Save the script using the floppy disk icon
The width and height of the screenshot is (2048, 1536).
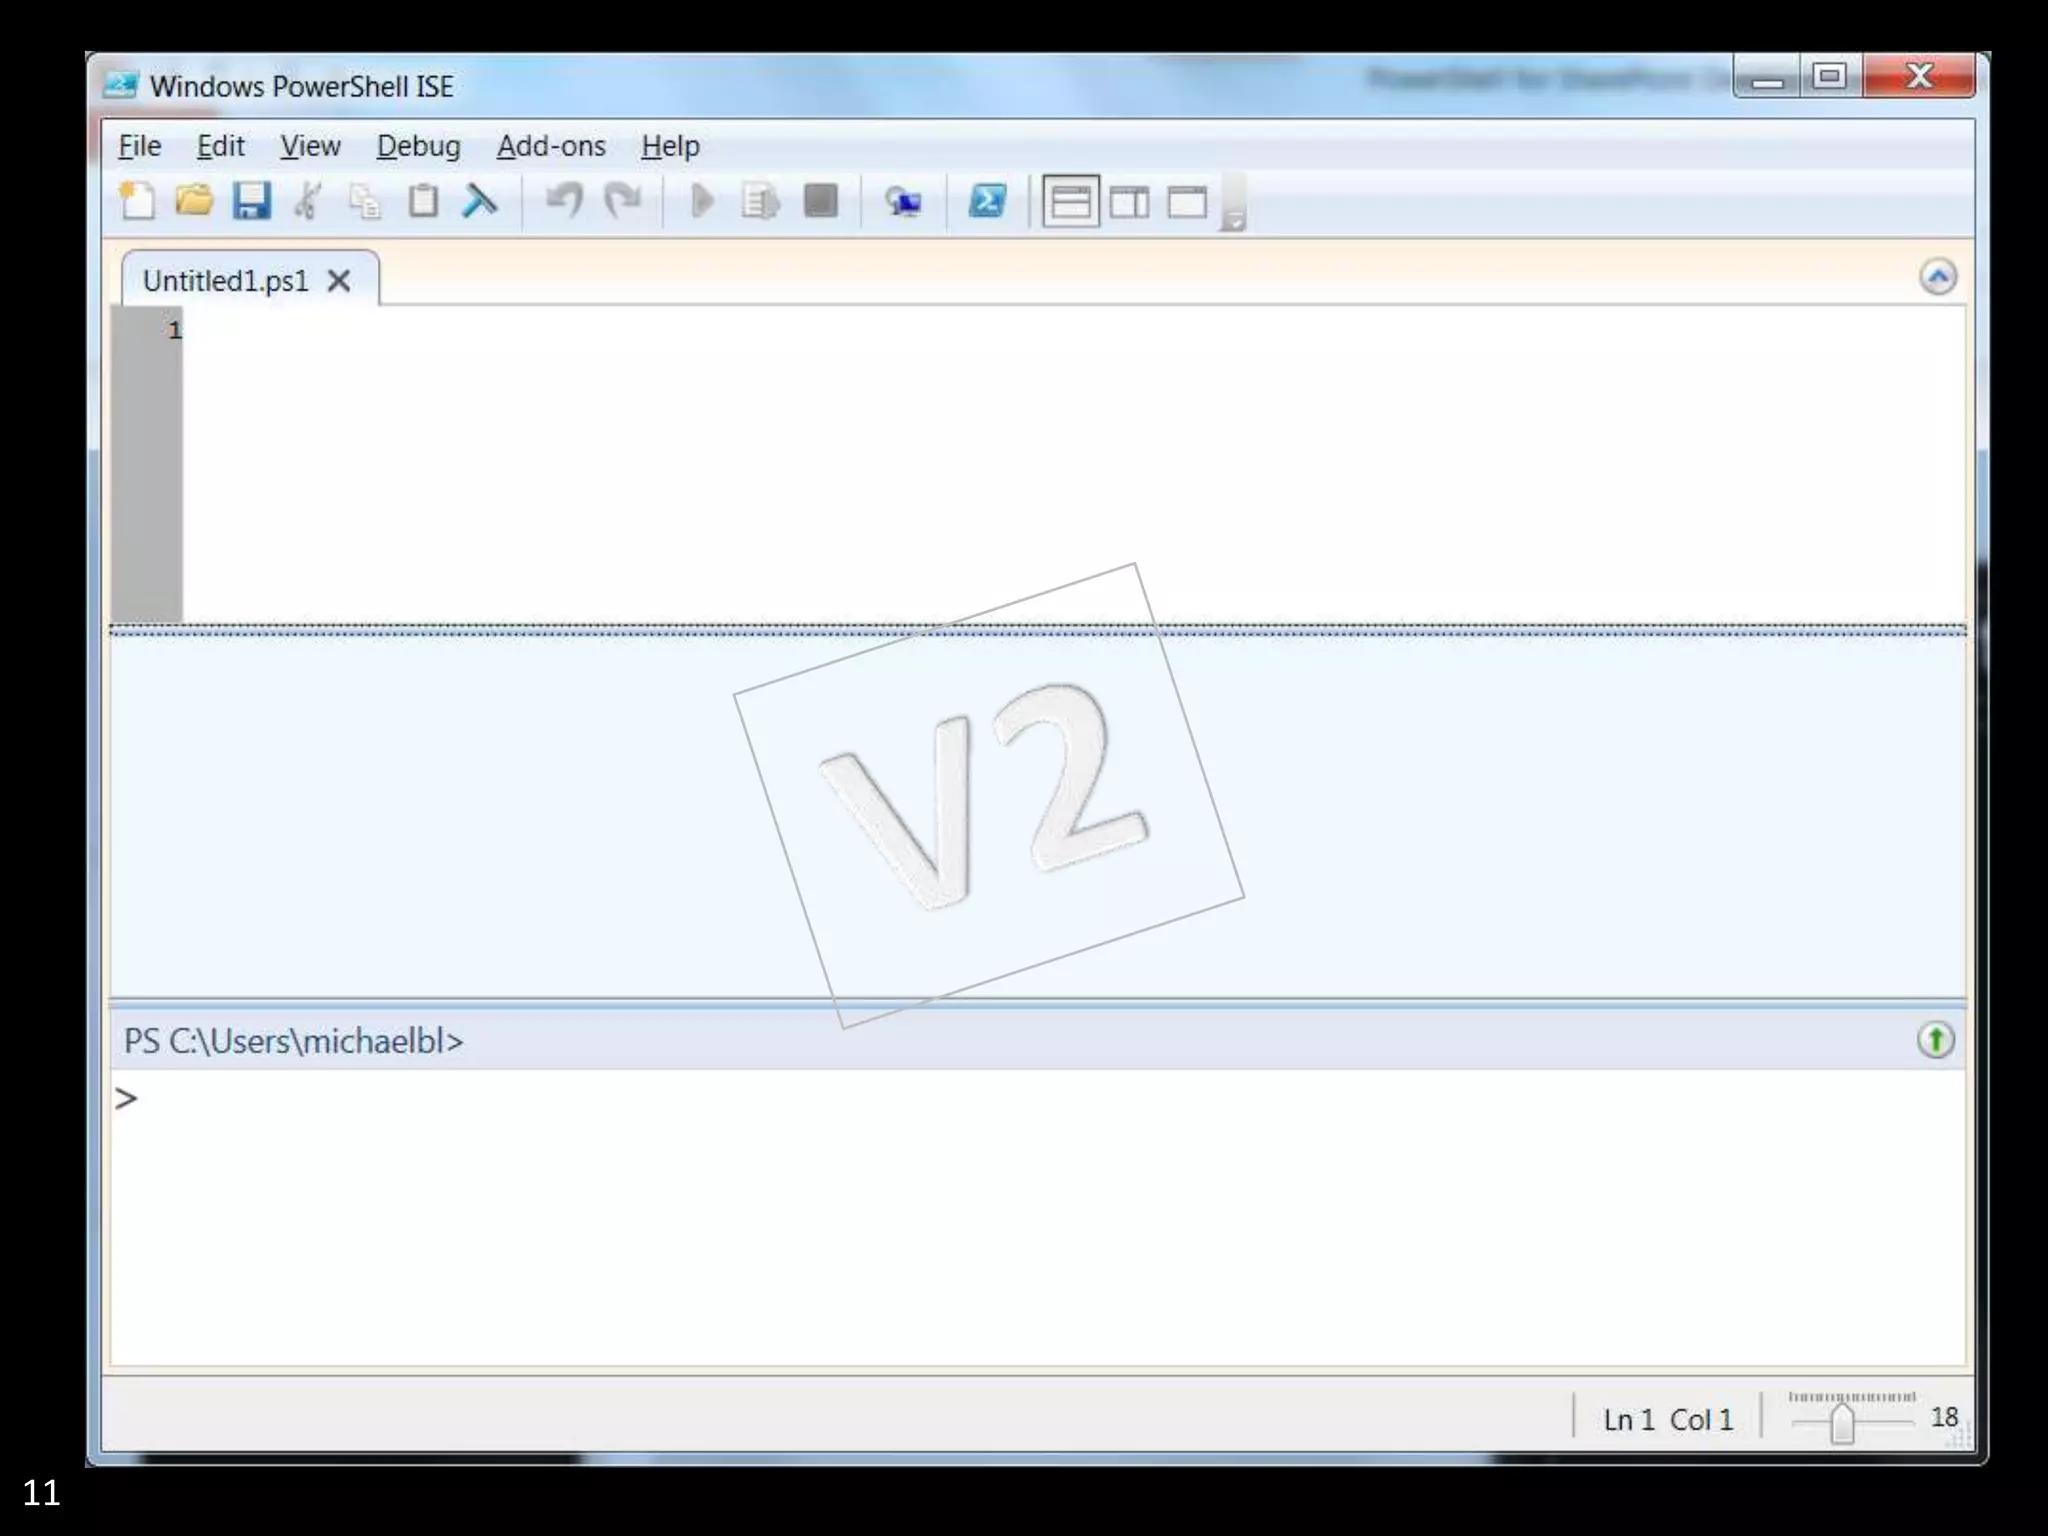click(x=251, y=201)
